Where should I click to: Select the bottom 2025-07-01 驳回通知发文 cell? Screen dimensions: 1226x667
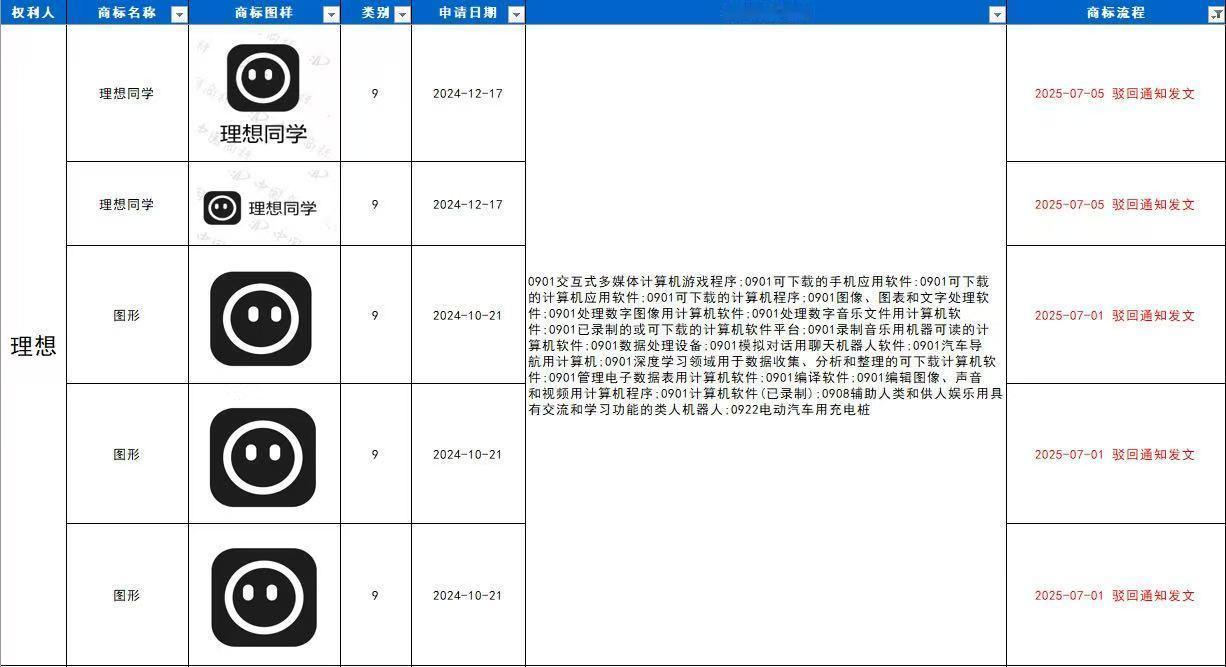click(x=1115, y=595)
